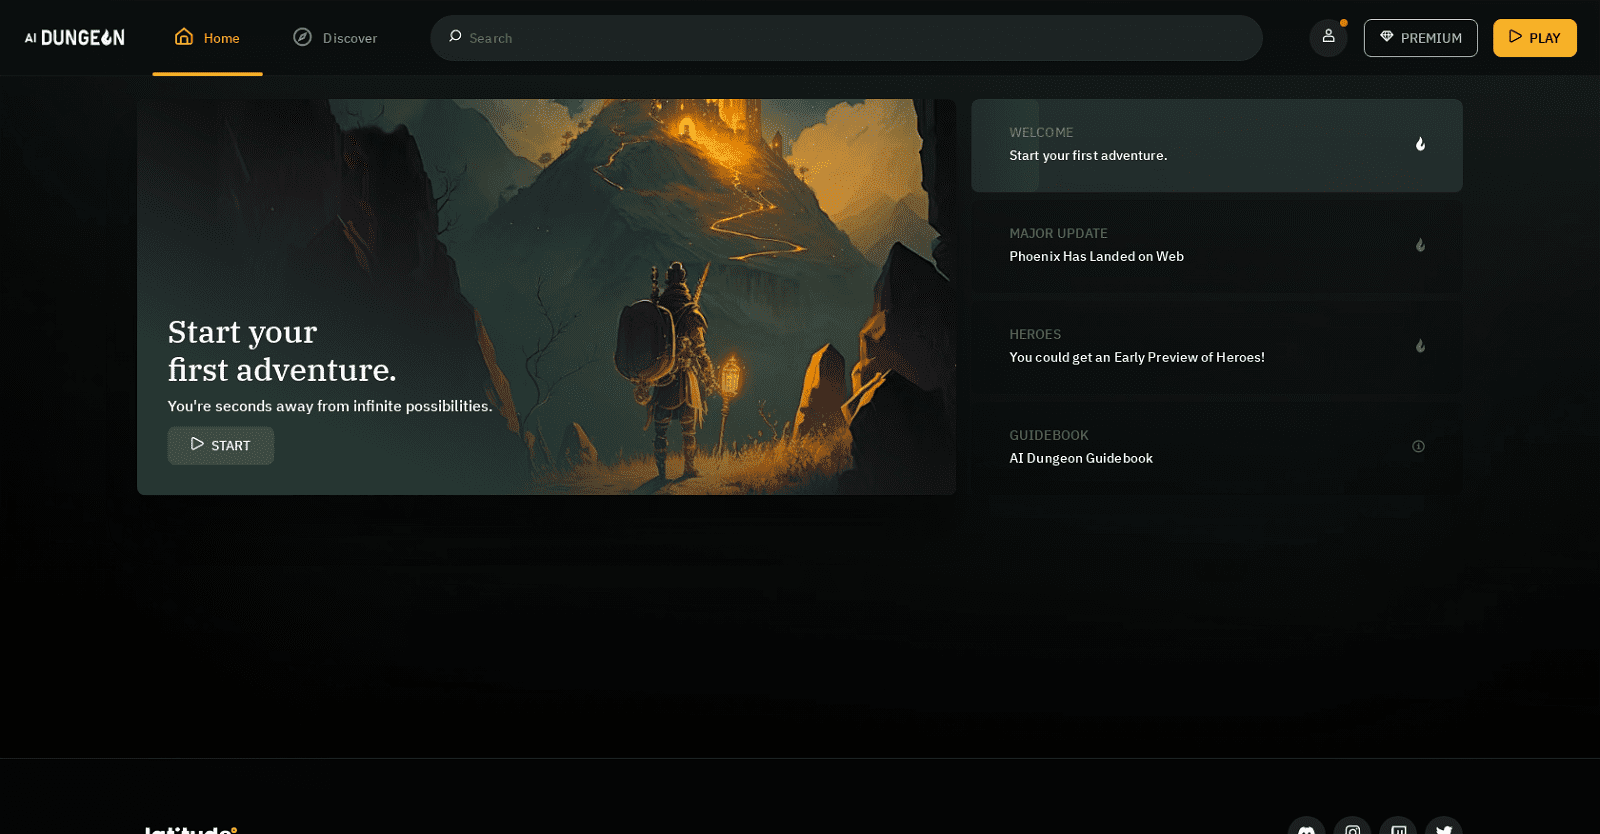This screenshot has width=1600, height=834.
Task: Click the Premium button
Action: point(1420,38)
